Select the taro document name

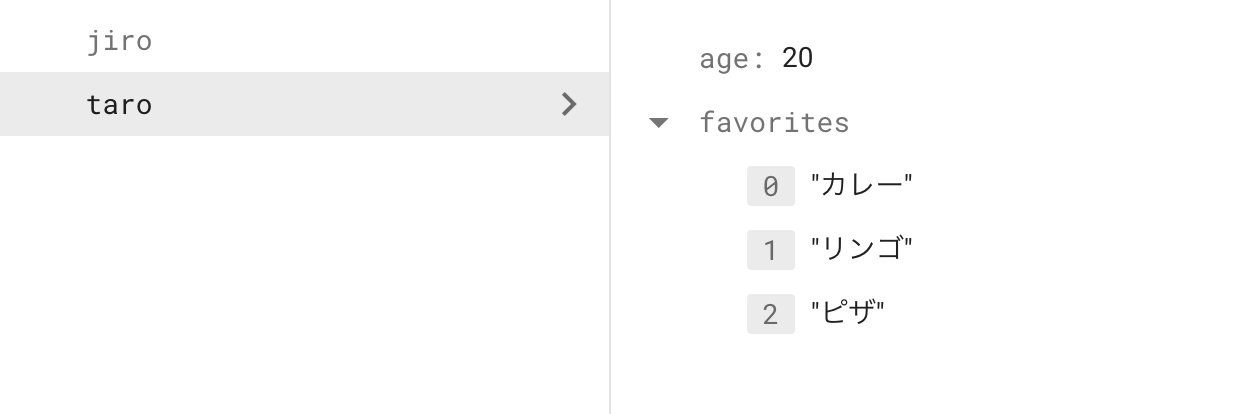(x=119, y=105)
